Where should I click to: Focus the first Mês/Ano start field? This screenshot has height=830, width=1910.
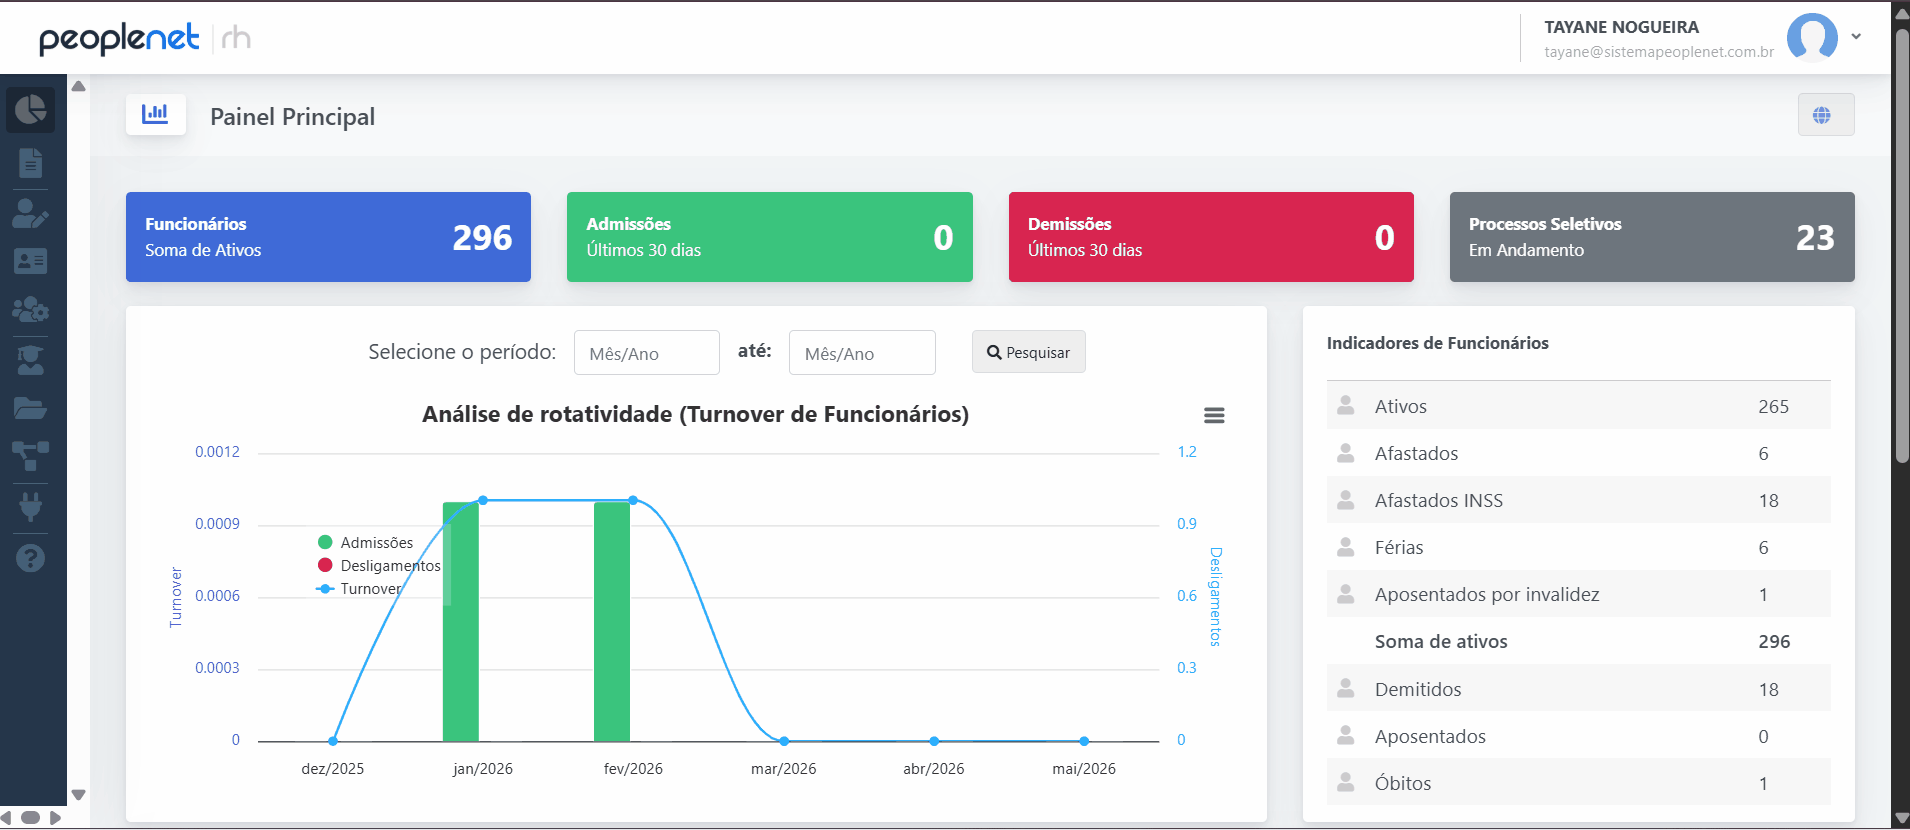646,353
